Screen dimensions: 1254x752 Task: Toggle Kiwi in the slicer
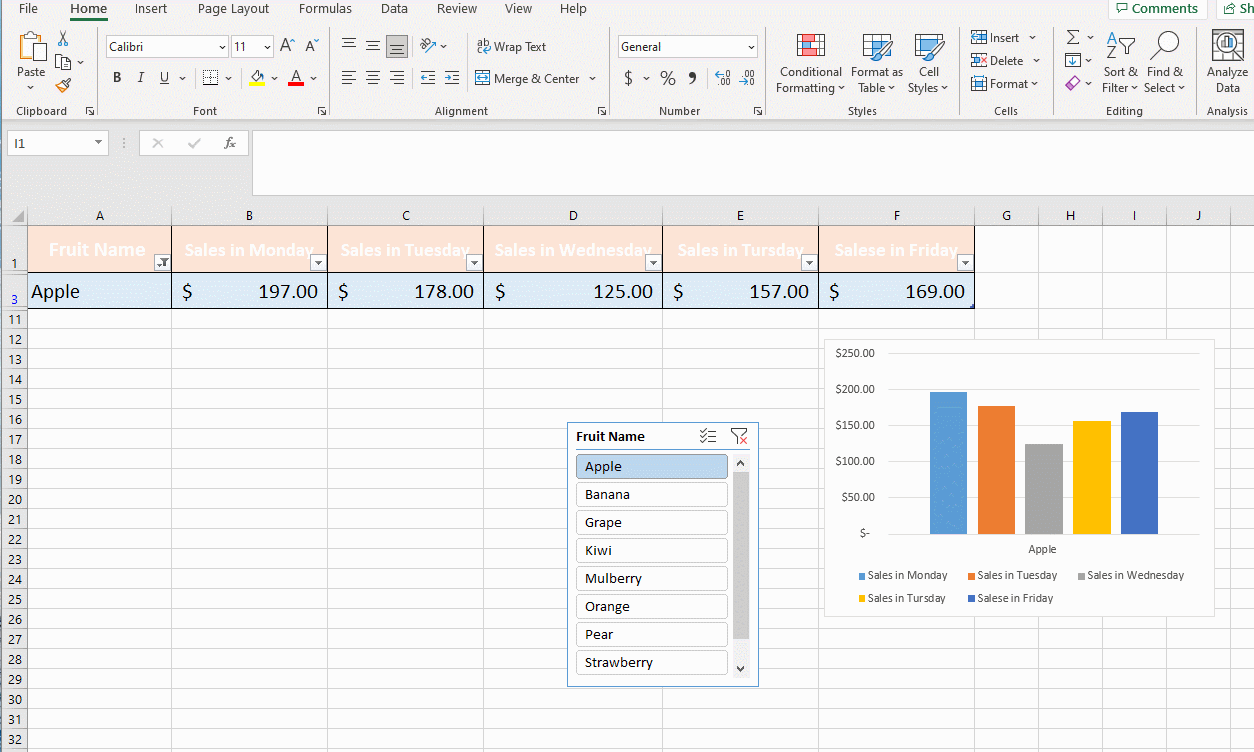tap(652, 550)
